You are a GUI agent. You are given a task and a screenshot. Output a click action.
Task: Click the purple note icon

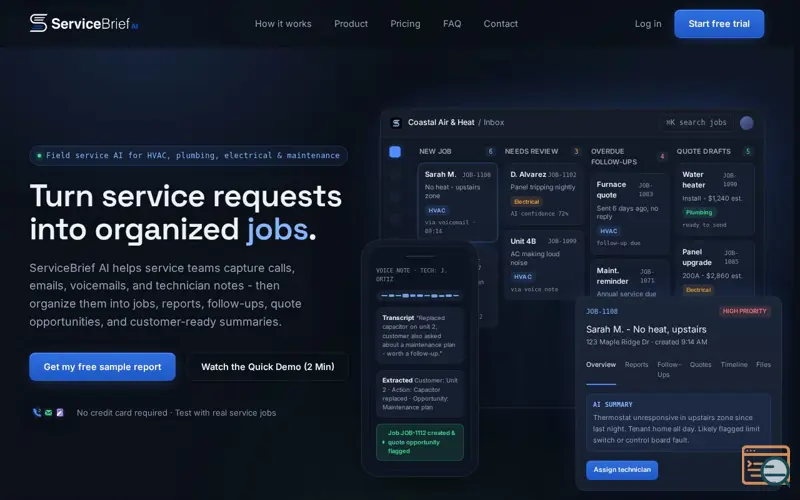coord(60,413)
